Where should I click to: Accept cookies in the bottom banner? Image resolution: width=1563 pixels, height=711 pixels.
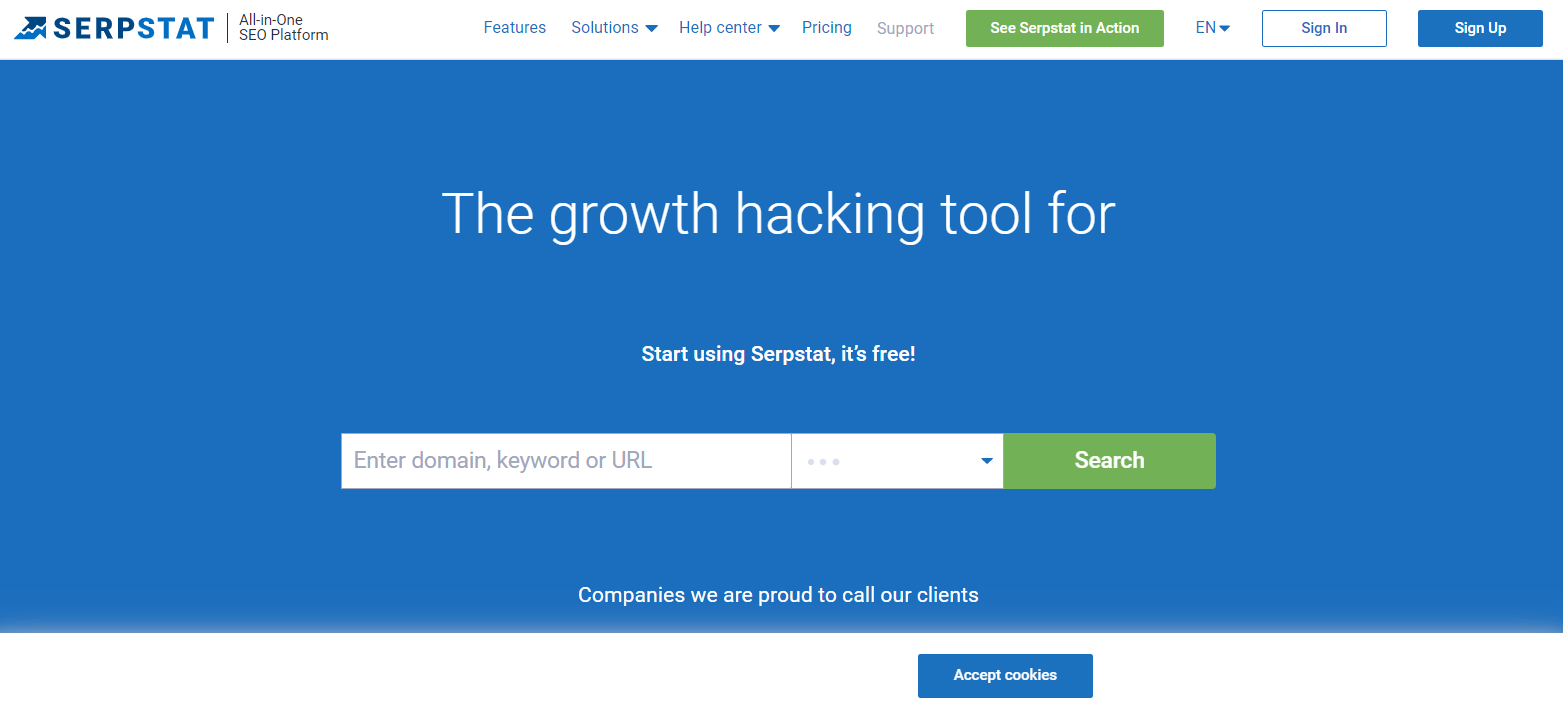pos(1005,676)
